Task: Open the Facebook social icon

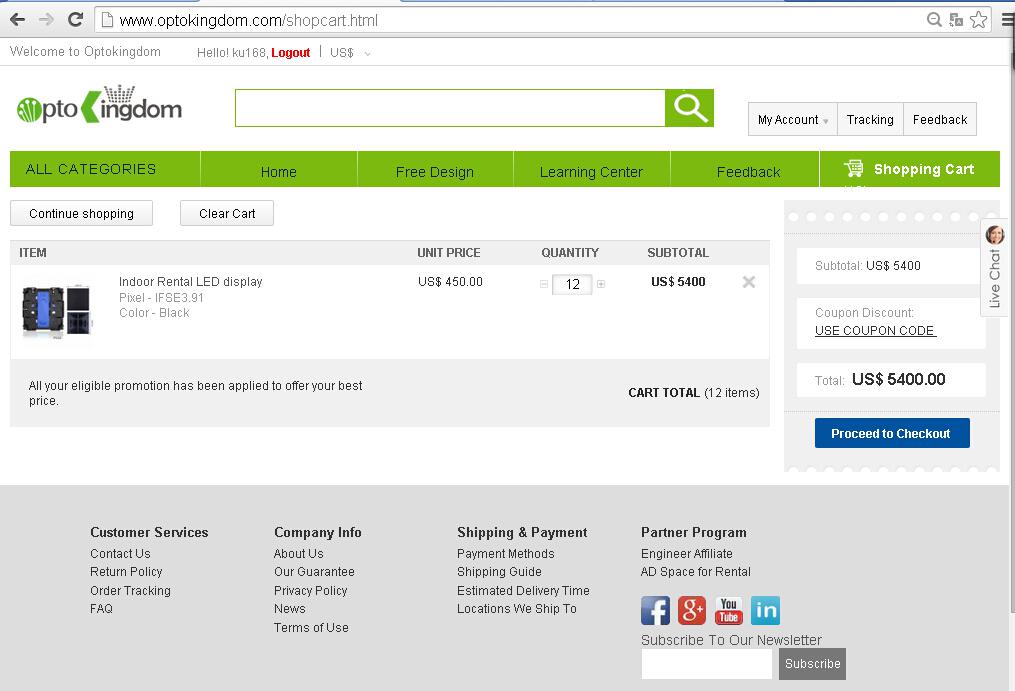Action: click(655, 610)
